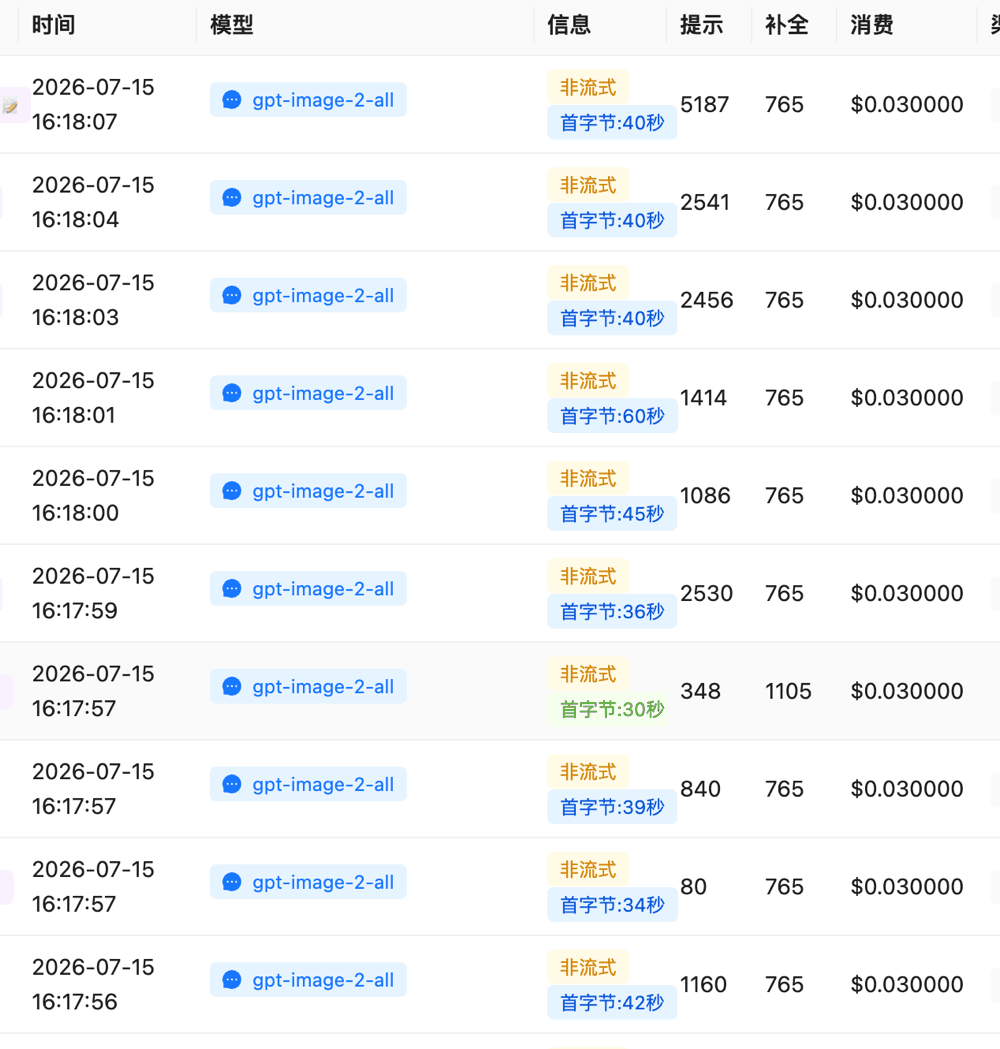Click the prompt value 1414

pos(703,397)
